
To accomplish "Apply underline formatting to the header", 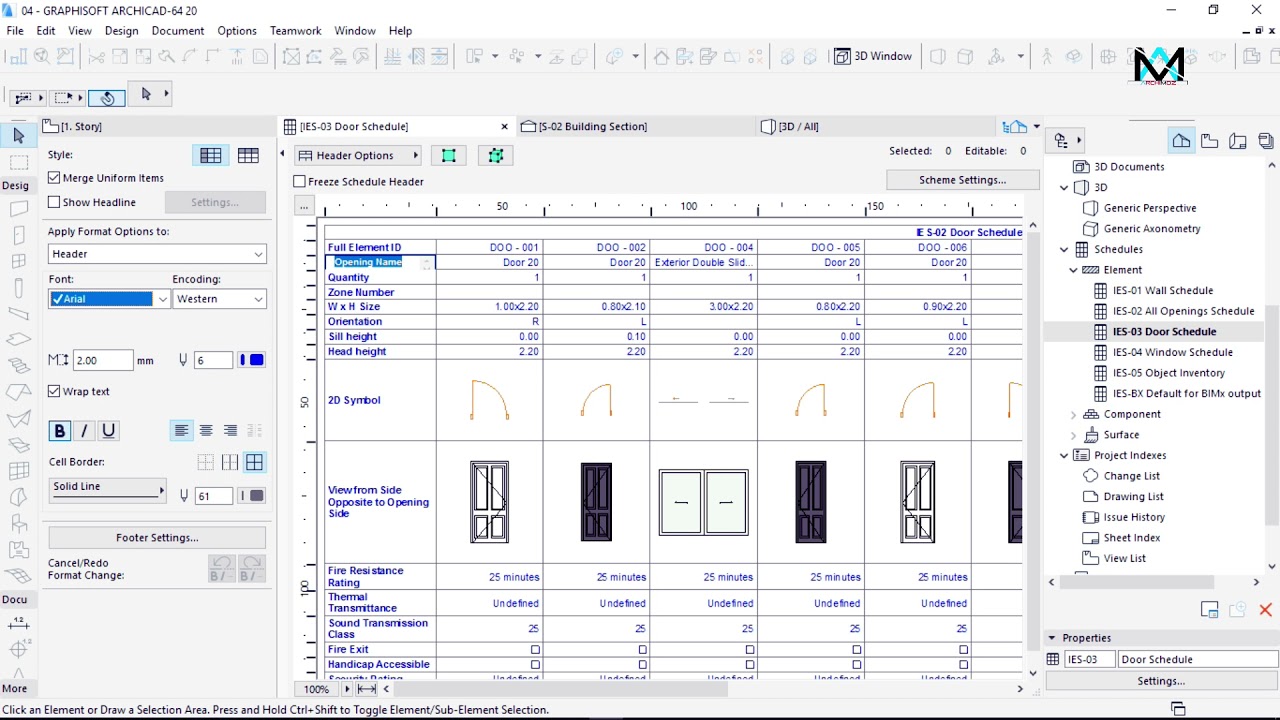I will click(108, 431).
